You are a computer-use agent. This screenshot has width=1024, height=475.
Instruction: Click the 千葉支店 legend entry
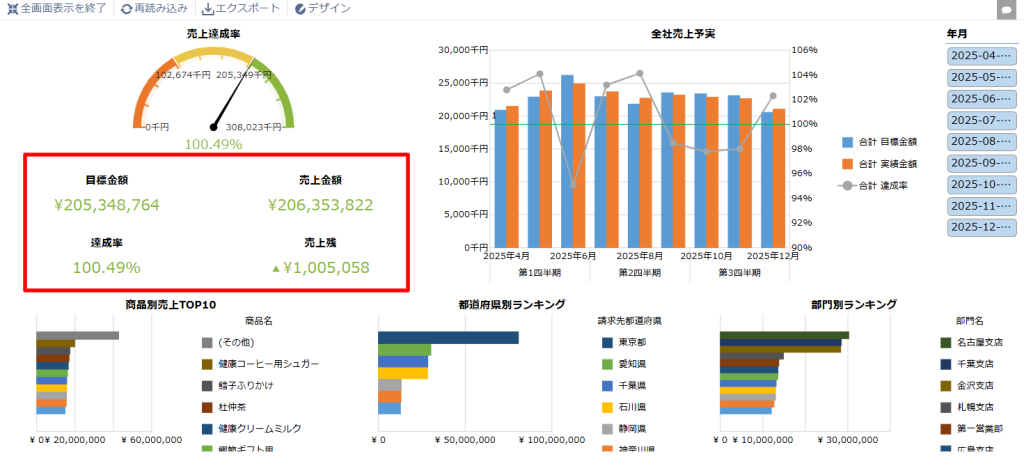(967, 364)
